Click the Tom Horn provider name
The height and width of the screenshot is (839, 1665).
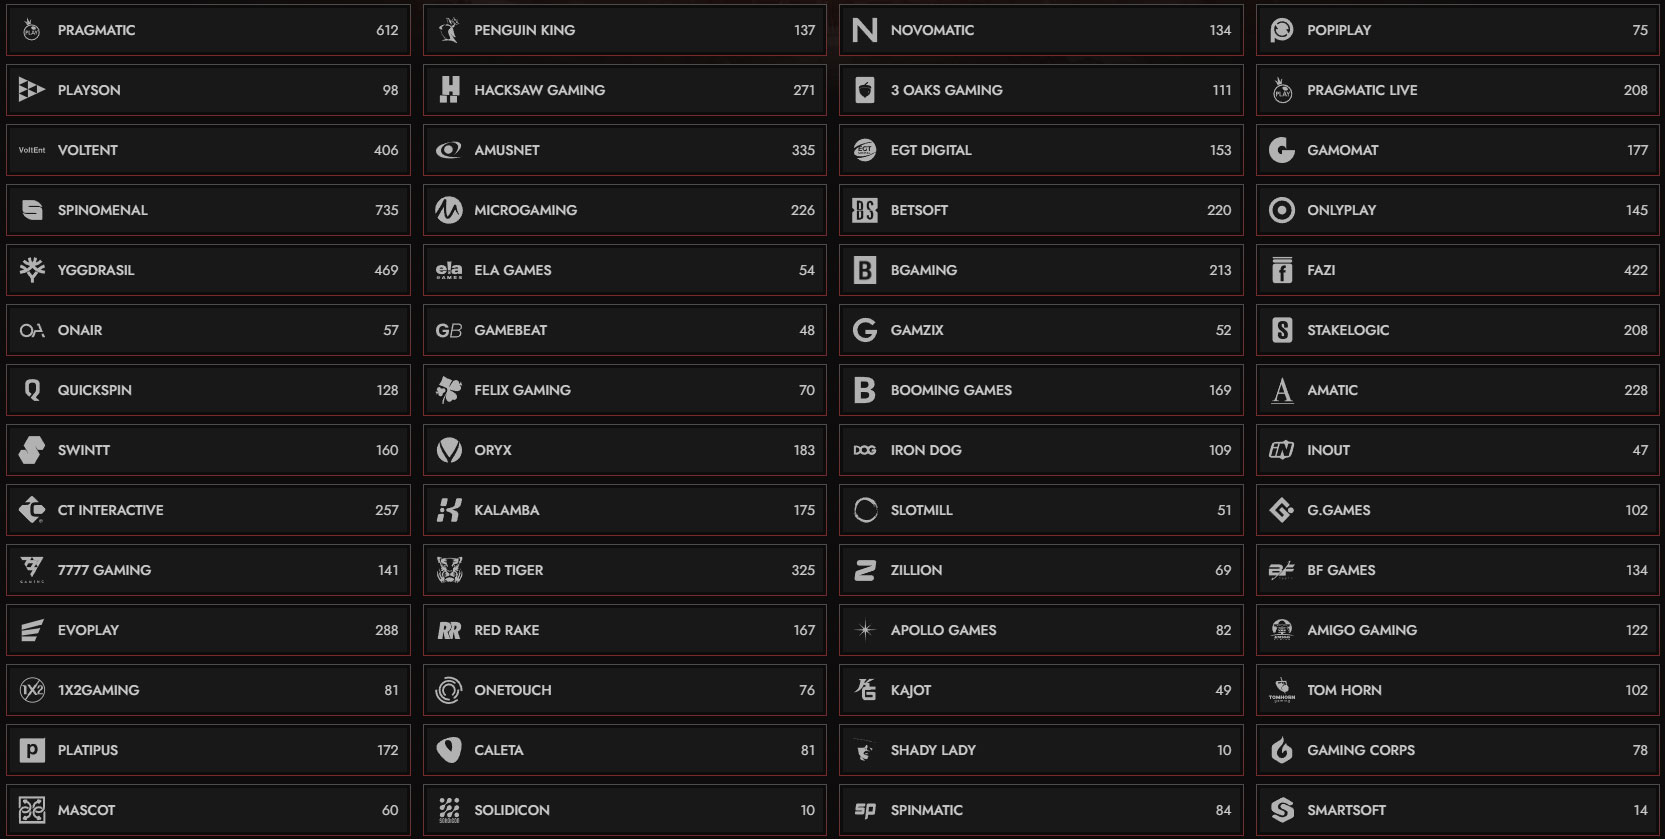1344,690
